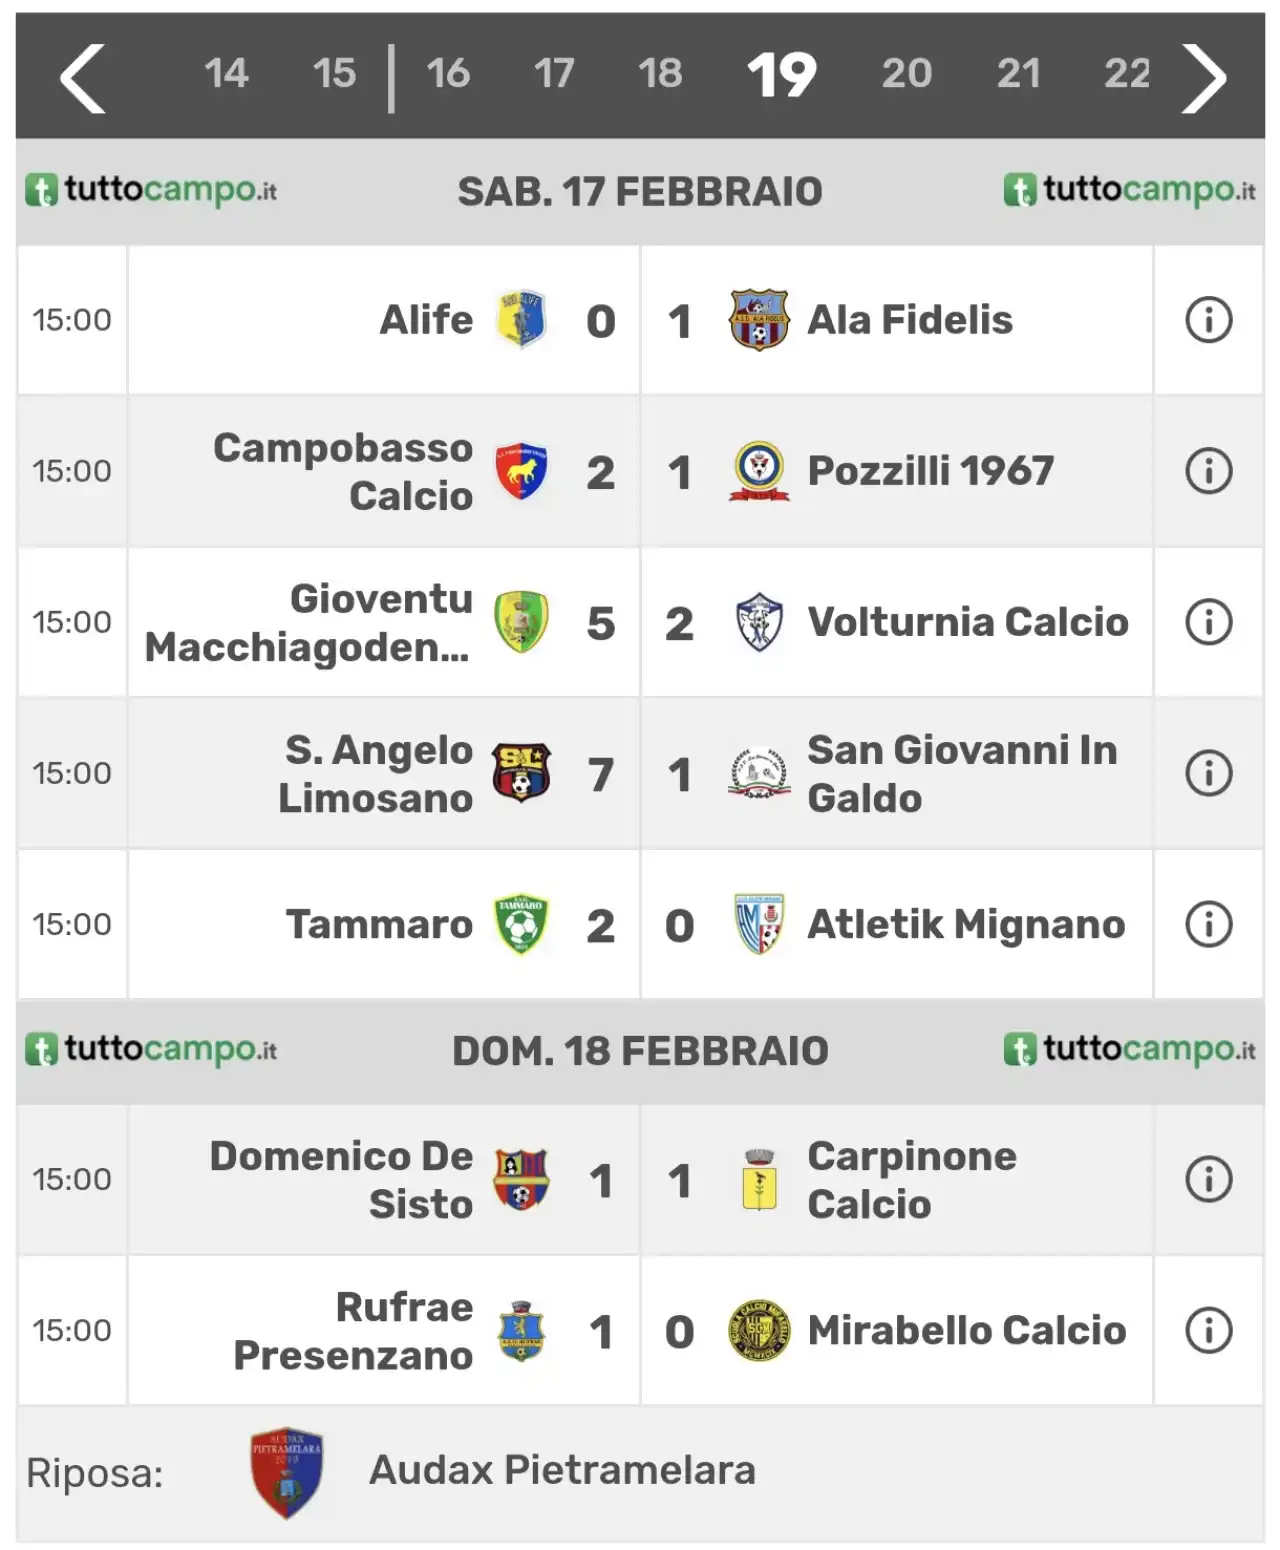Screen dimensions: 1280x1550
Task: Click the Tammaro green crest logo
Action: (521, 924)
